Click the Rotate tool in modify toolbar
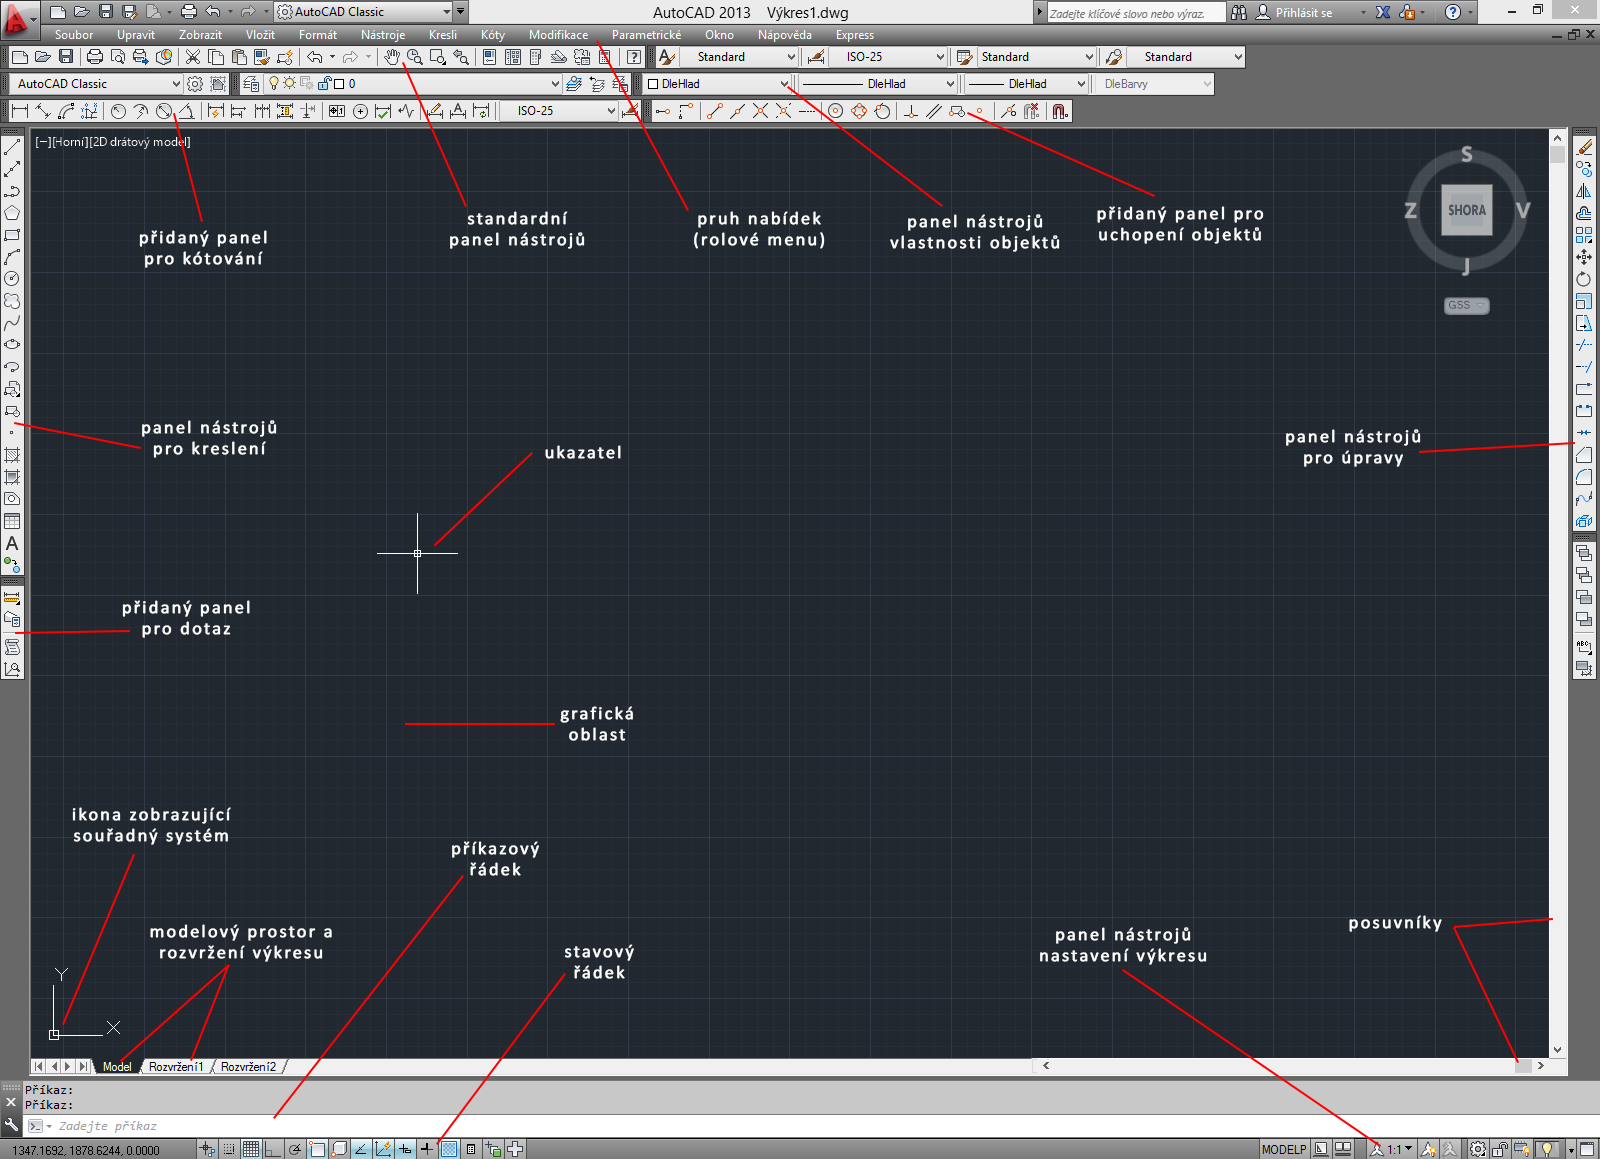1600x1159 pixels. point(1584,279)
